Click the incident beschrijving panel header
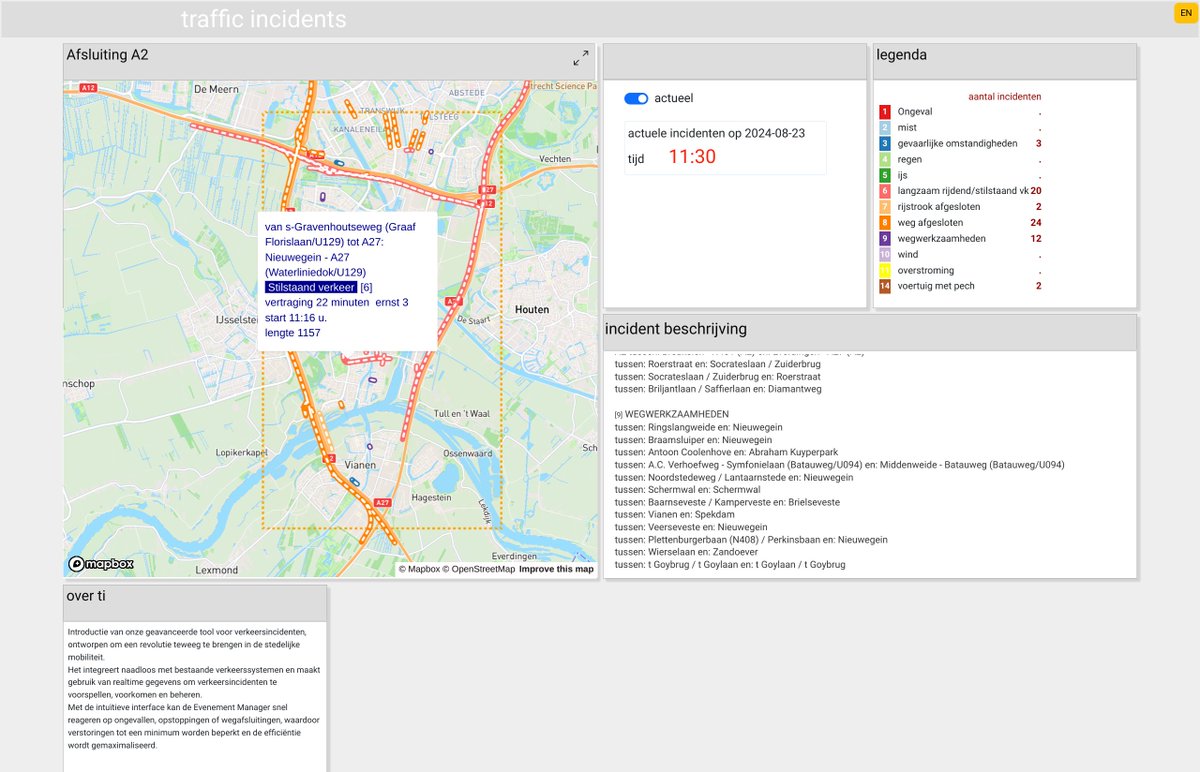The height and width of the screenshot is (772, 1200). pos(870,333)
